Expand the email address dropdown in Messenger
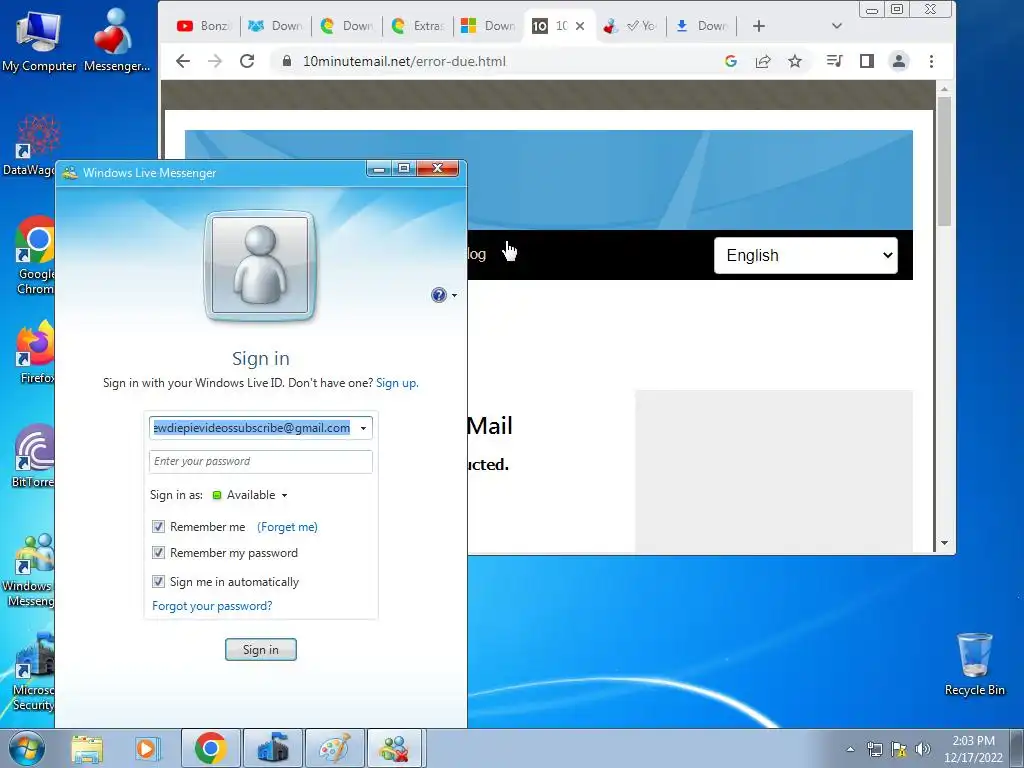Image resolution: width=1024 pixels, height=768 pixels. click(363, 428)
